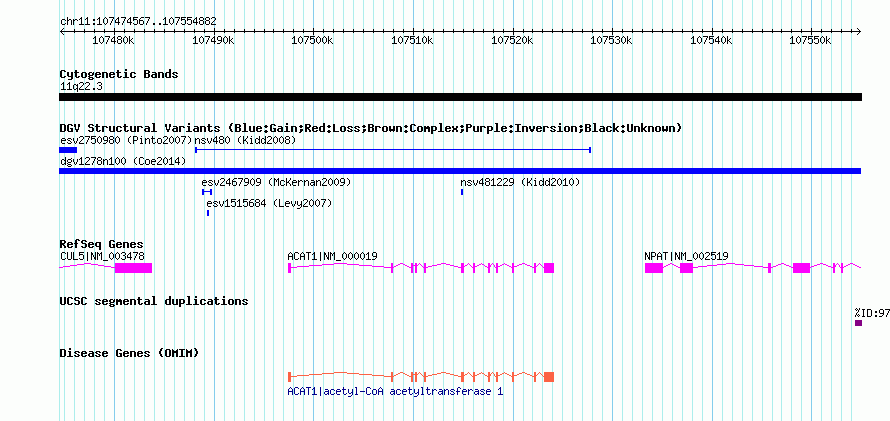Open the UCSC segmental duplications track title
The image size is (890, 421).
[x=154, y=301]
